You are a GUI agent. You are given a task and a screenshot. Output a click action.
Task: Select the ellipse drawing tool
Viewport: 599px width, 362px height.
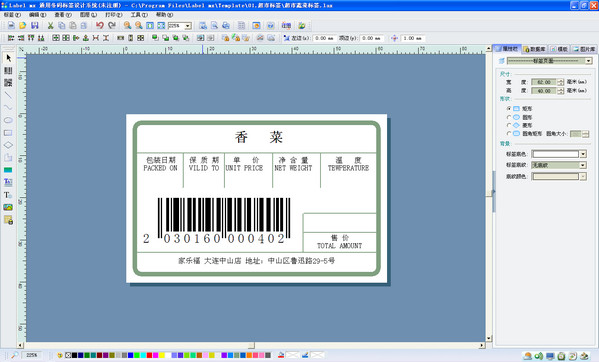point(8,120)
